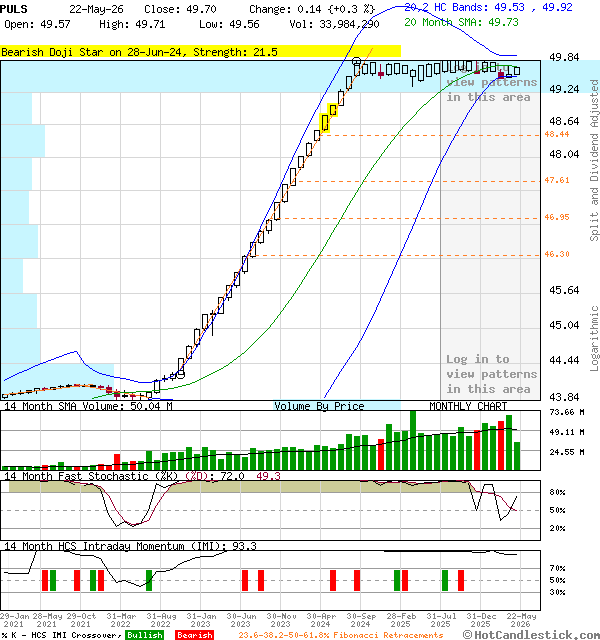
Task: Select the 29-Oct 2021 date axis label
Action: click(x=81, y=620)
